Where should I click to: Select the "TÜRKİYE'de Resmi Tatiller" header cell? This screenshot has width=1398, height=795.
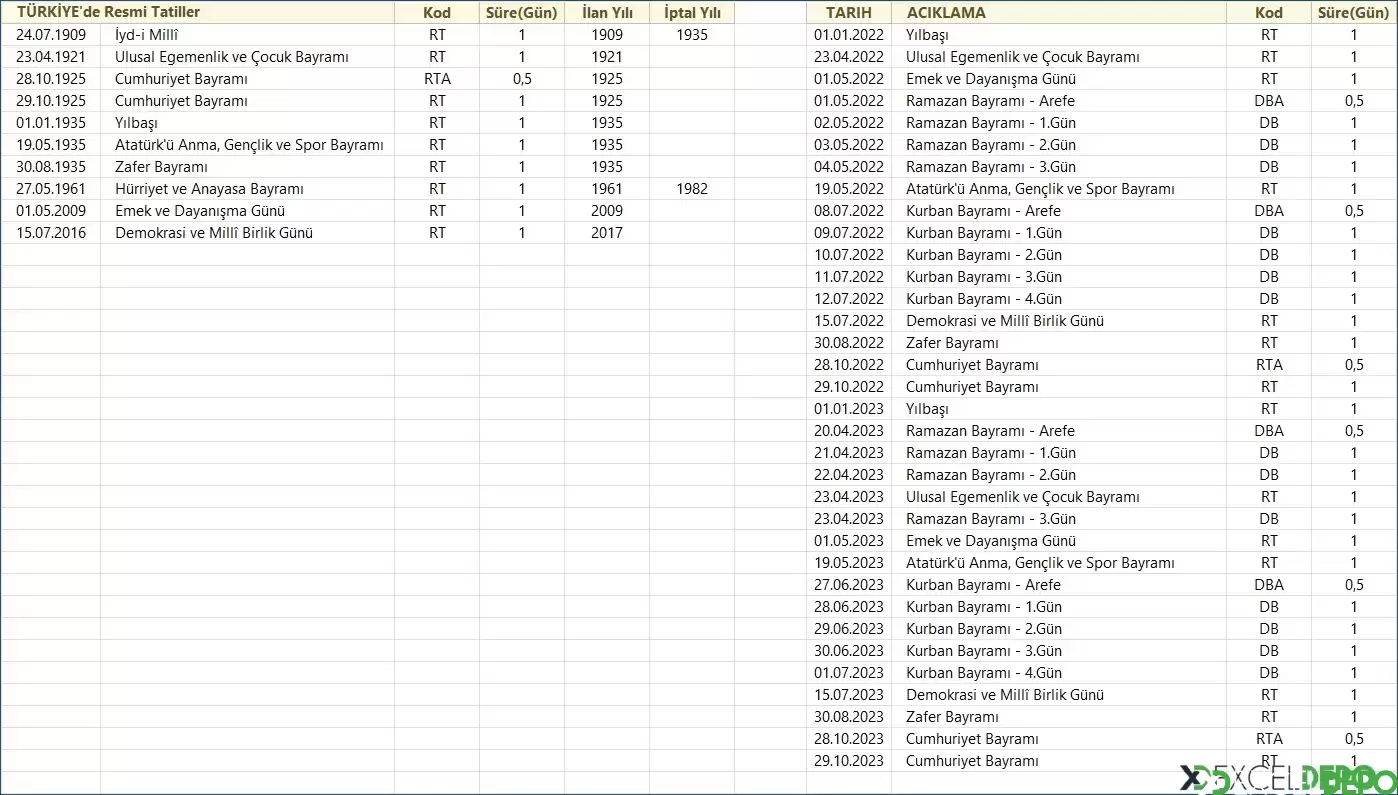198,12
